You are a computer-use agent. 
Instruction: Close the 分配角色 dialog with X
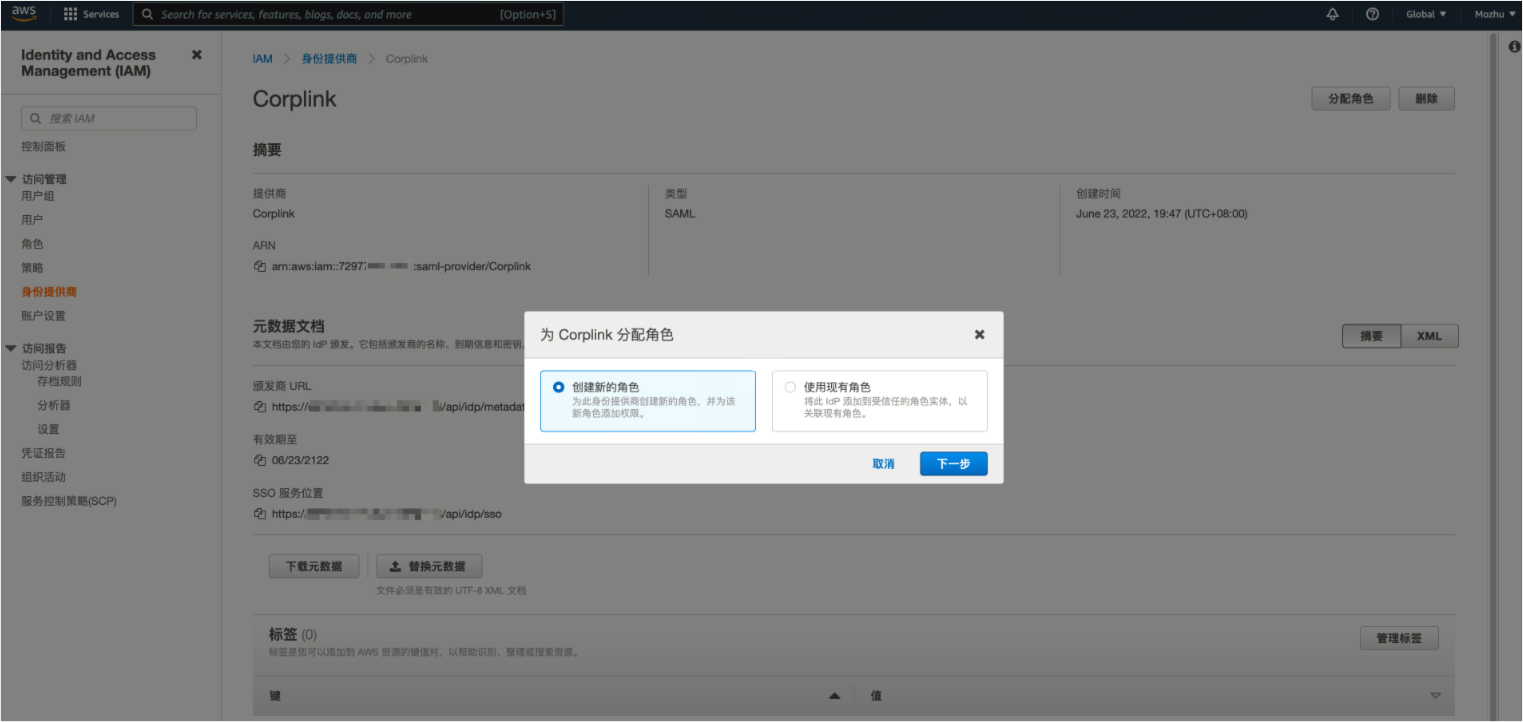point(980,334)
